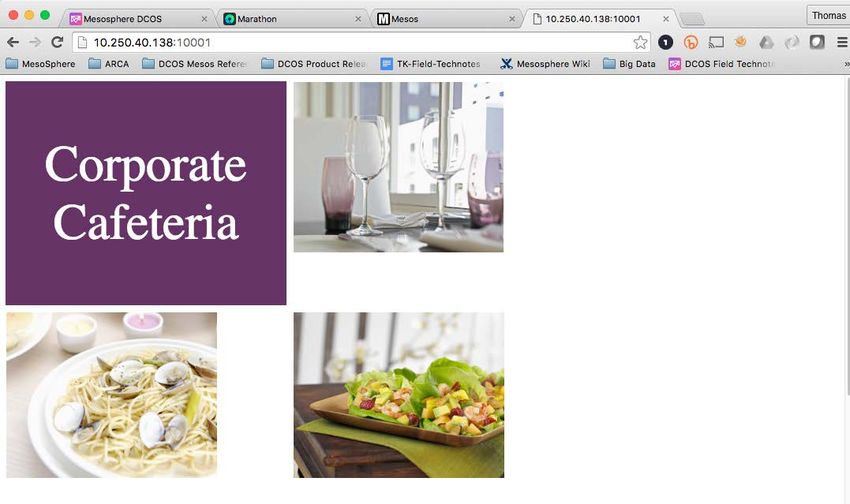Open the Mesosphere Wiki bookmark
Screen dimensions: 850x504
pyautogui.click(x=545, y=64)
